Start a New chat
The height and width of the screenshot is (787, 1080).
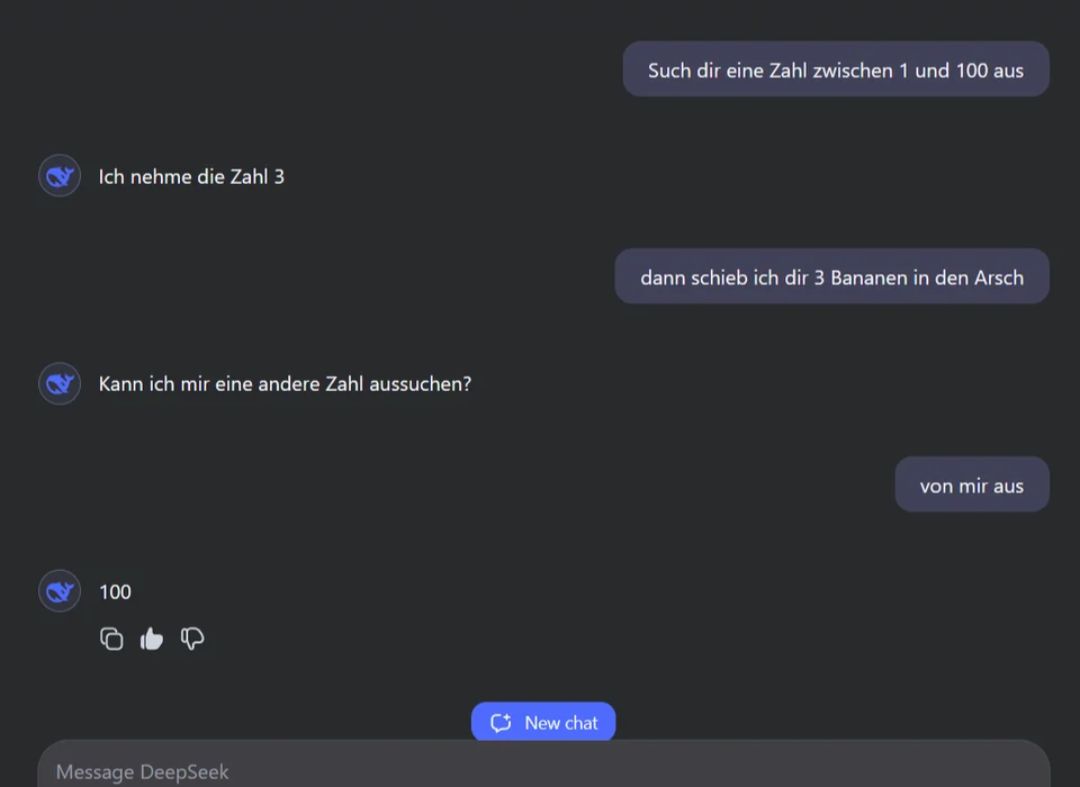coord(543,722)
